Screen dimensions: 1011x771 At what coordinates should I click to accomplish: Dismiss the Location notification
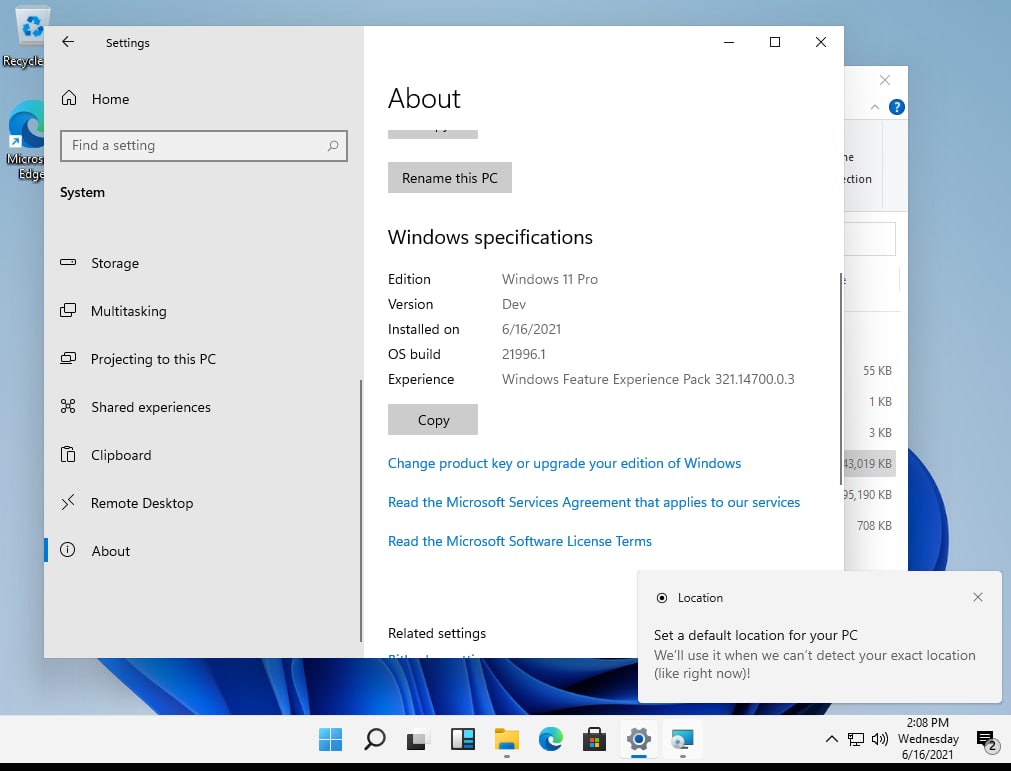click(x=977, y=598)
